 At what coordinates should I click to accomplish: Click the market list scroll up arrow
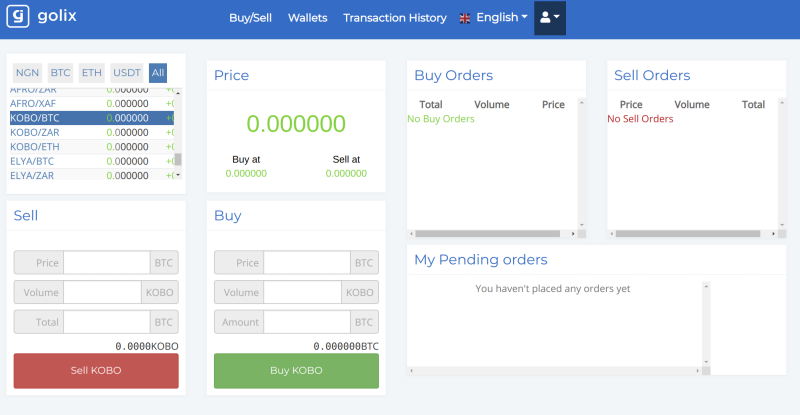tap(178, 93)
